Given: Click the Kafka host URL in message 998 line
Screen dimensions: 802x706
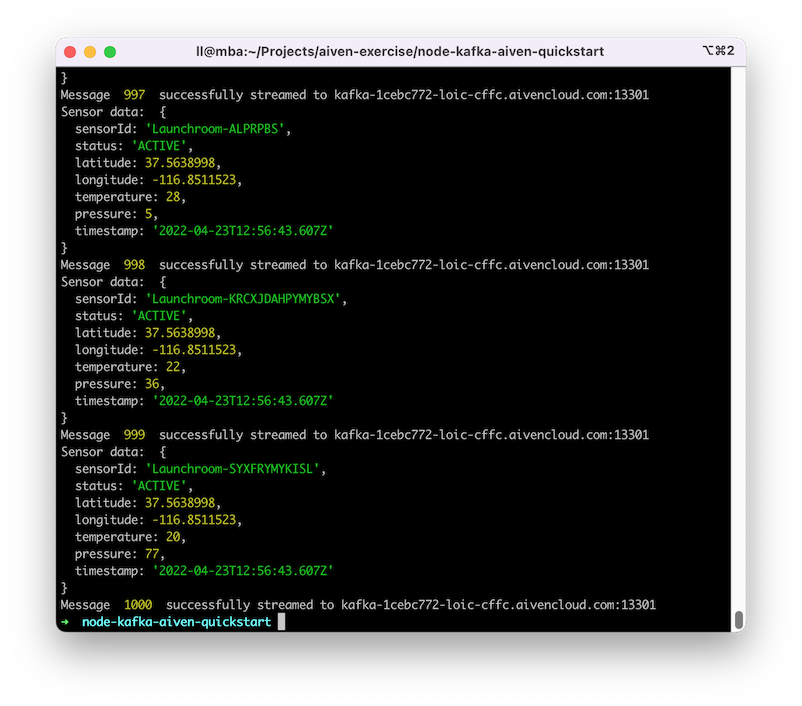Looking at the screenshot, I should pyautogui.click(x=492, y=265).
